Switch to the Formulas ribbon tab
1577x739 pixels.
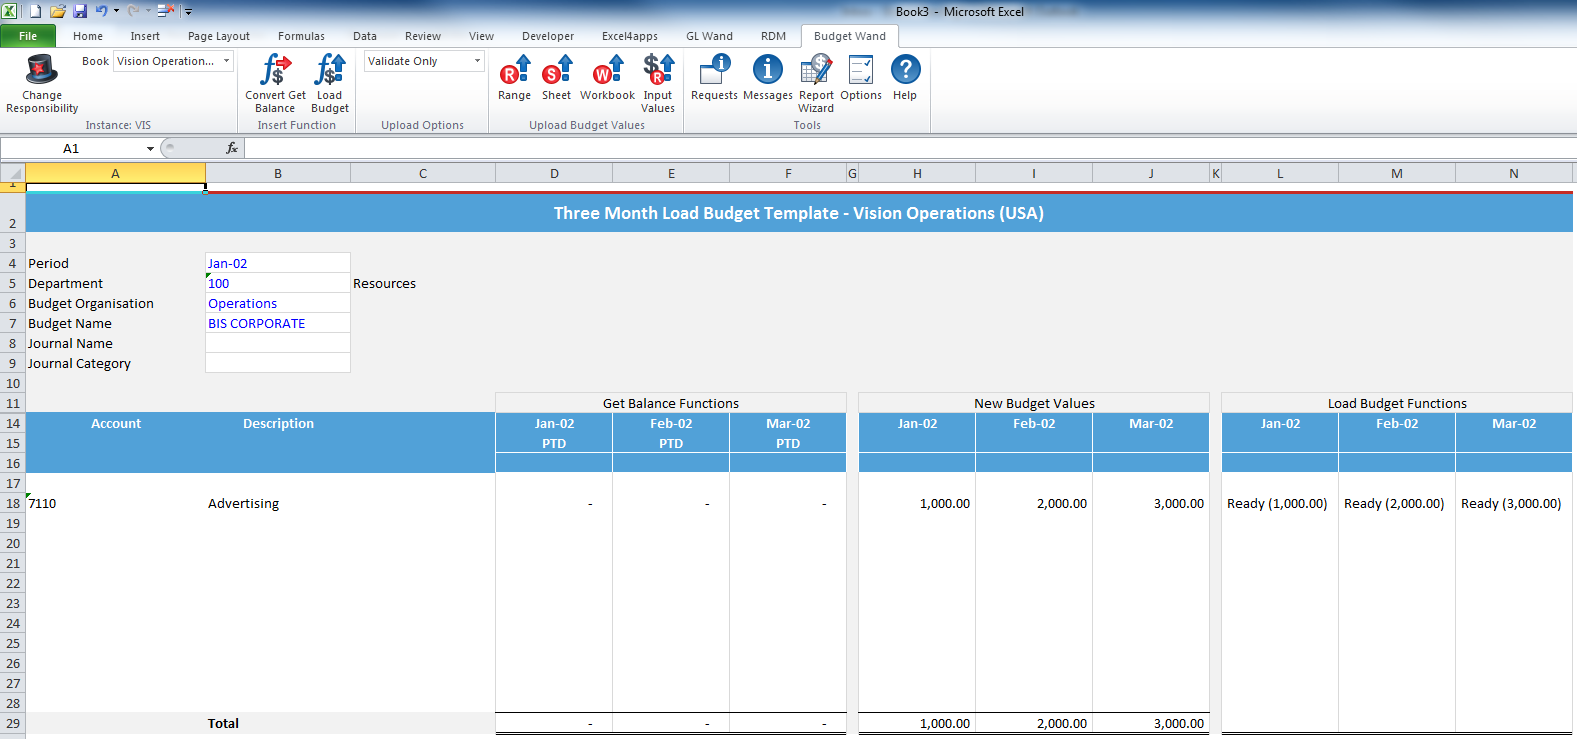coord(301,36)
